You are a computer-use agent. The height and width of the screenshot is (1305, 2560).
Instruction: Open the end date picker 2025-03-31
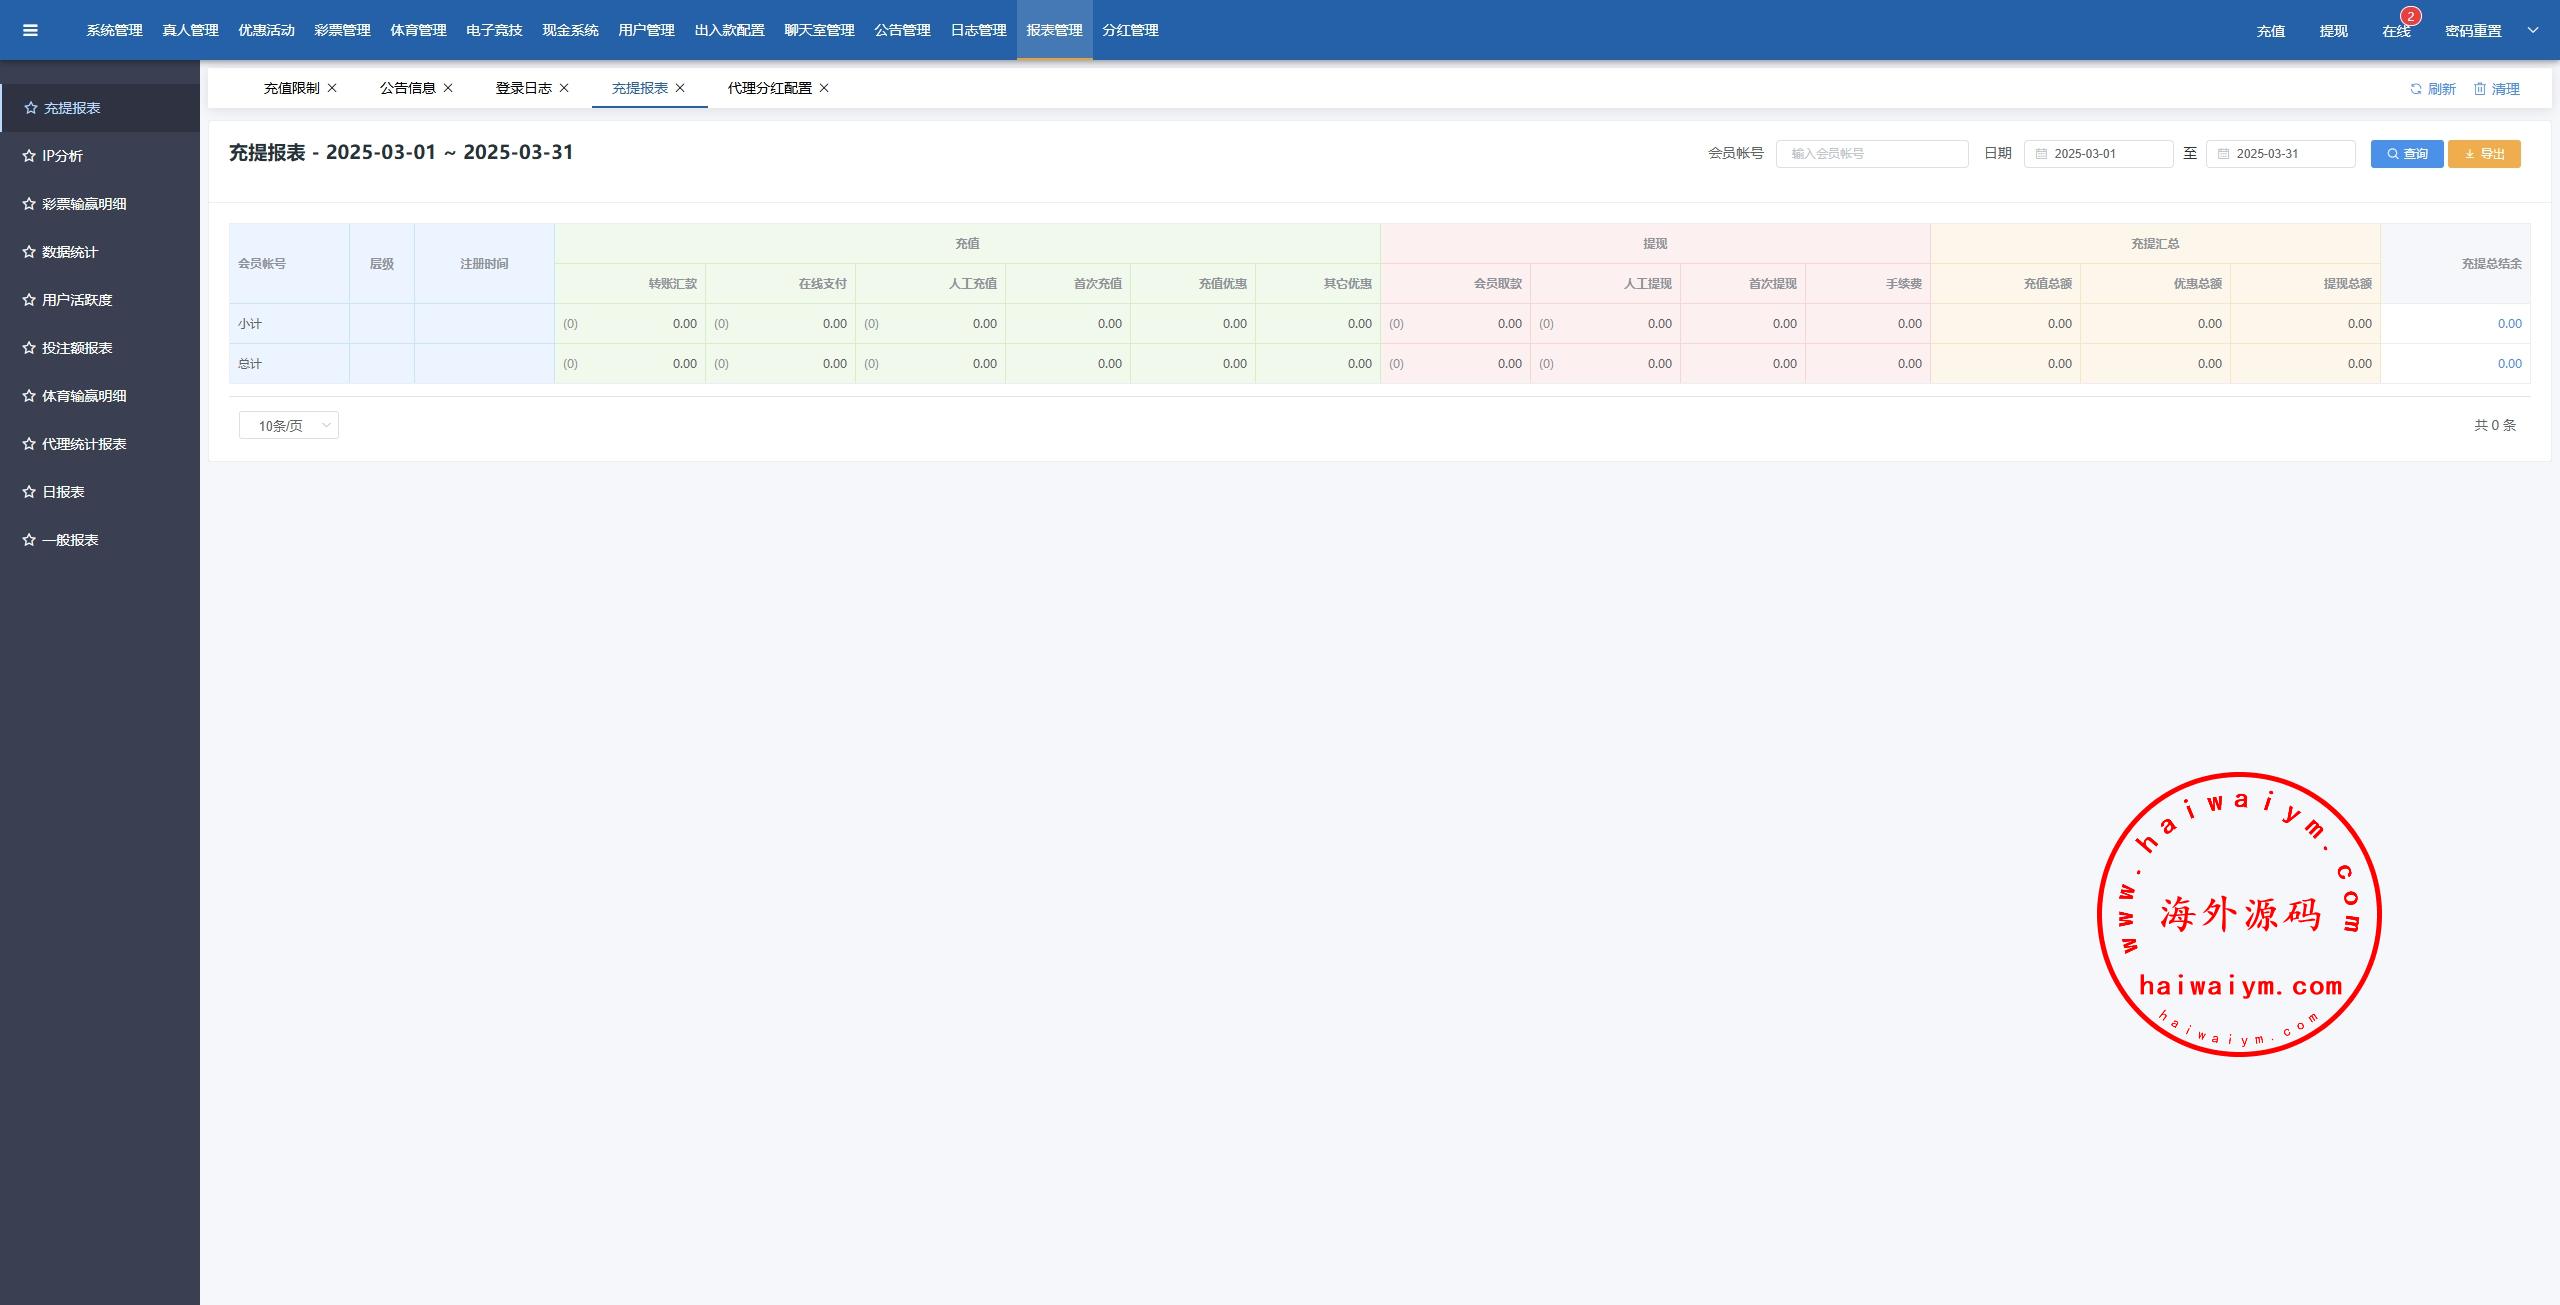tap(2280, 154)
